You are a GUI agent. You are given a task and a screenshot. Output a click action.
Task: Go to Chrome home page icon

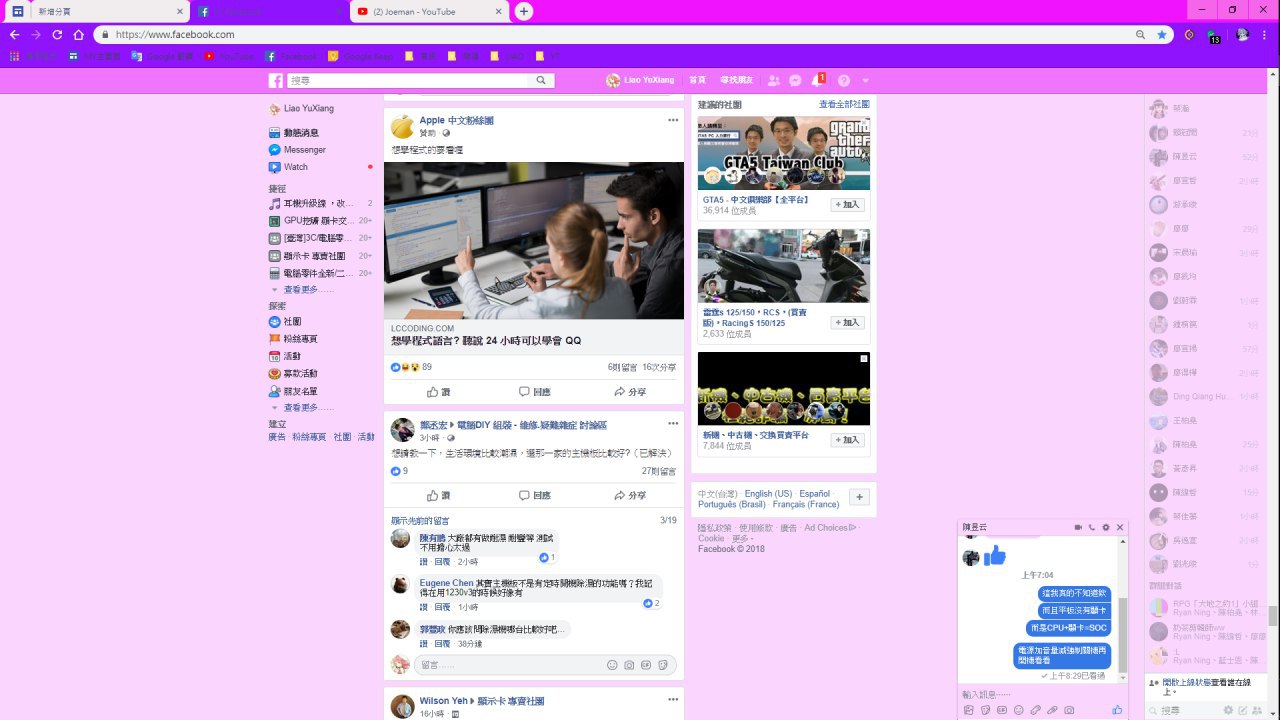coord(78,34)
